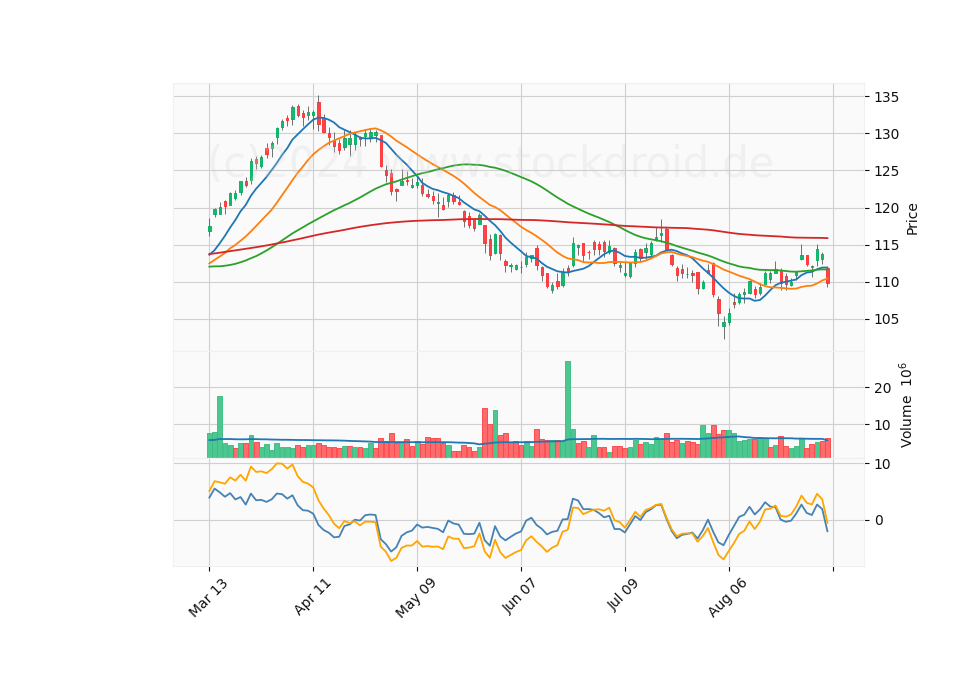Click the 20 volume tick label

click(x=882, y=388)
